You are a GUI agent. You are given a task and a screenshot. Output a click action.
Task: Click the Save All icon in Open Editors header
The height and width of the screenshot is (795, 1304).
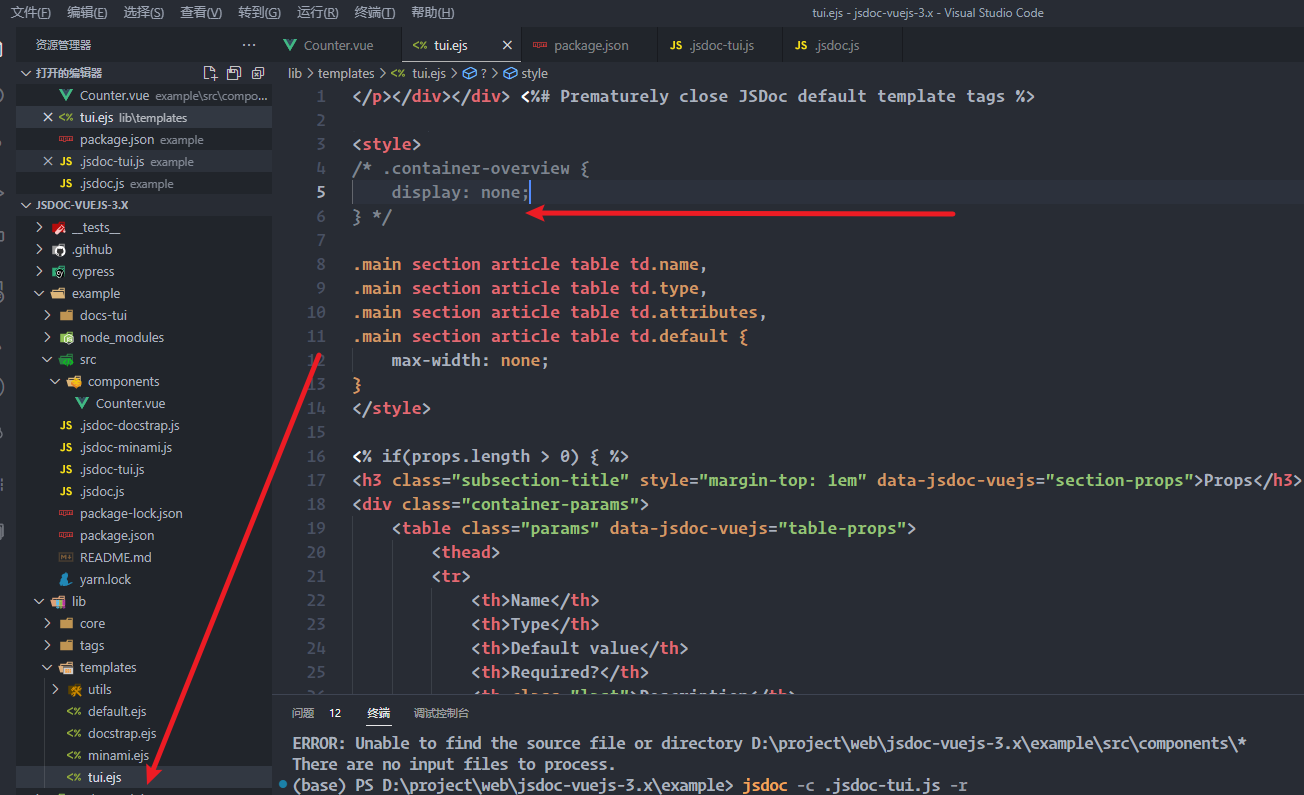pos(234,73)
